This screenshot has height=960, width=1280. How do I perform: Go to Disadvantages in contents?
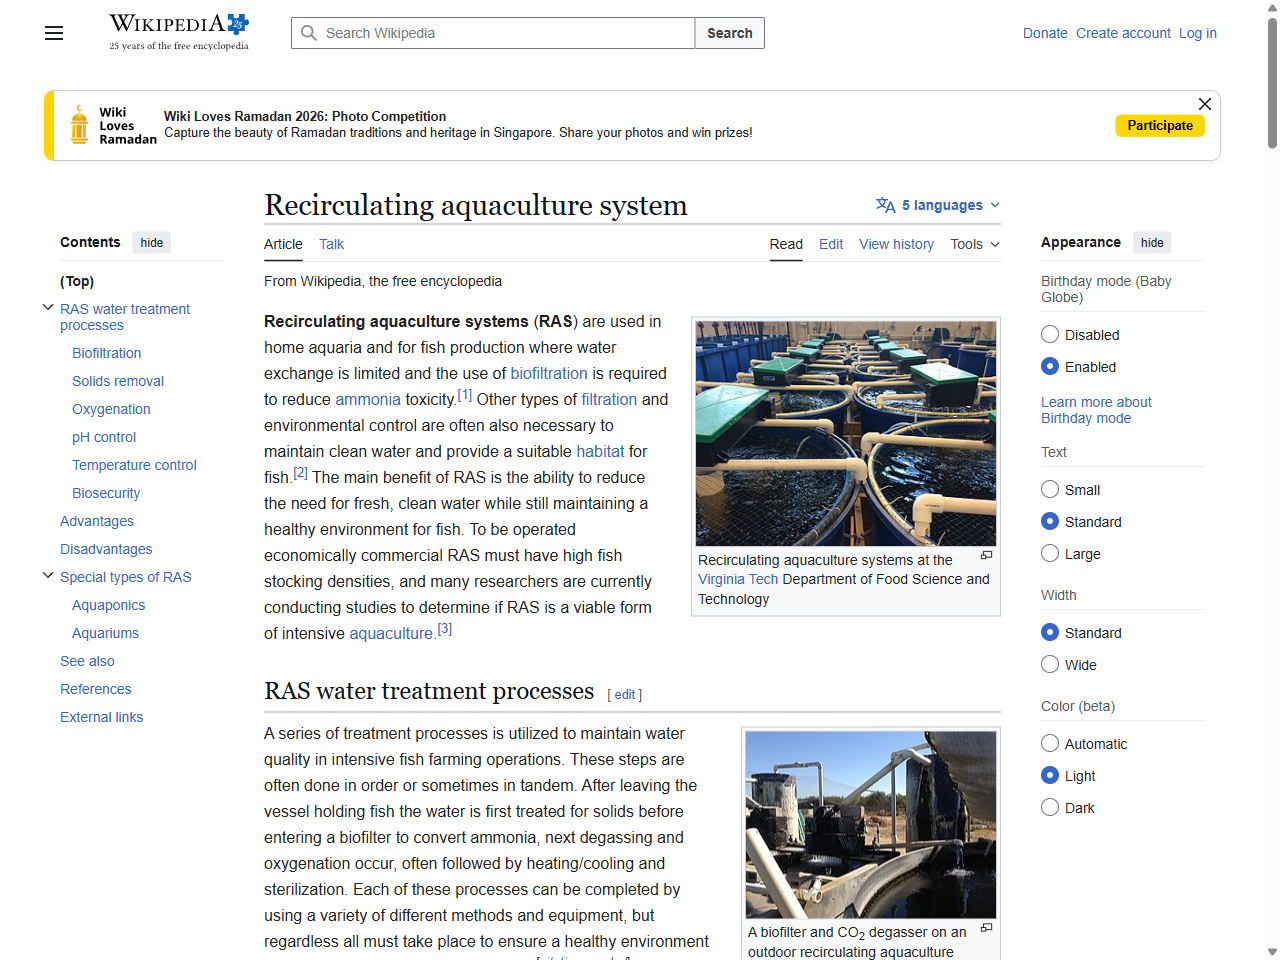(x=106, y=549)
